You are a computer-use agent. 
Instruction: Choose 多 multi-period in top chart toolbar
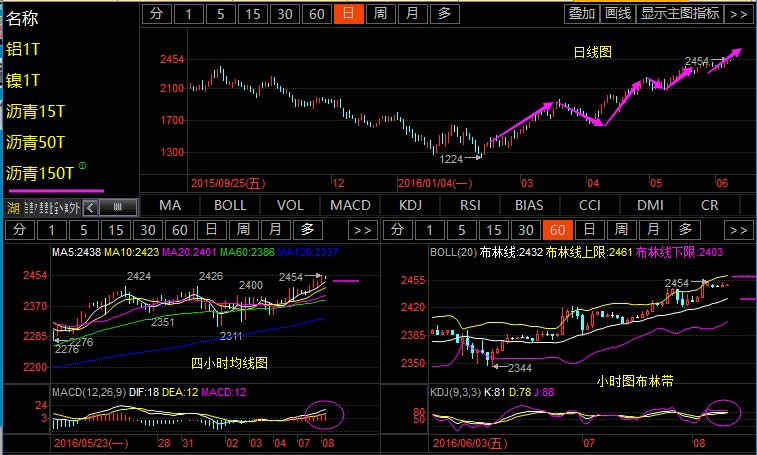[x=443, y=13]
